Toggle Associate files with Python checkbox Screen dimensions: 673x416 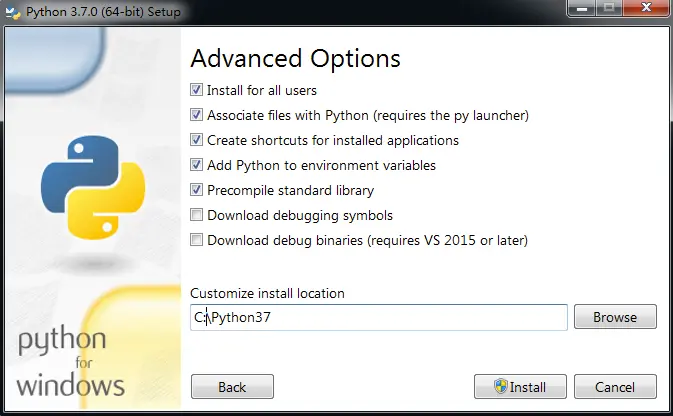click(197, 115)
